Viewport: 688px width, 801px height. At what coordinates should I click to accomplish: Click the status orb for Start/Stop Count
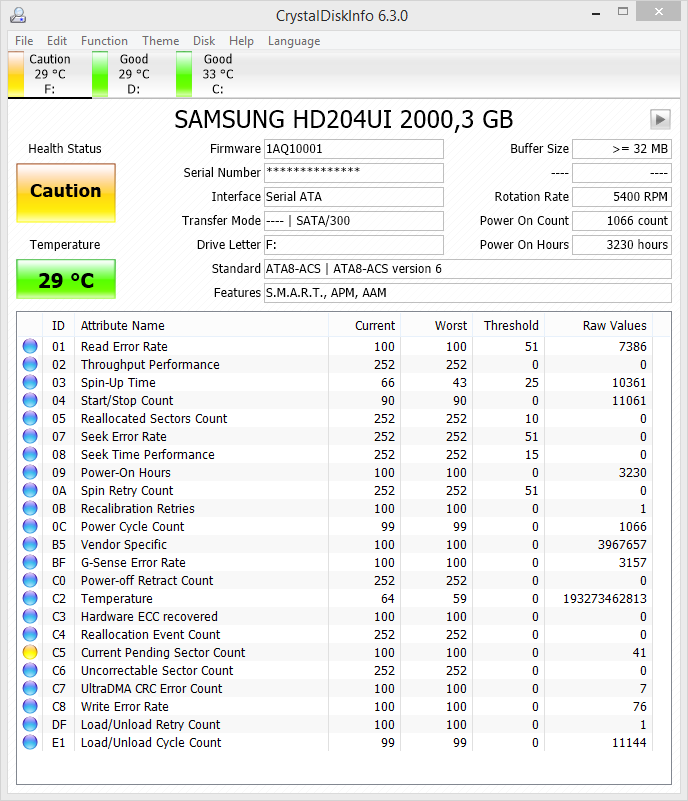pyautogui.click(x=30, y=400)
